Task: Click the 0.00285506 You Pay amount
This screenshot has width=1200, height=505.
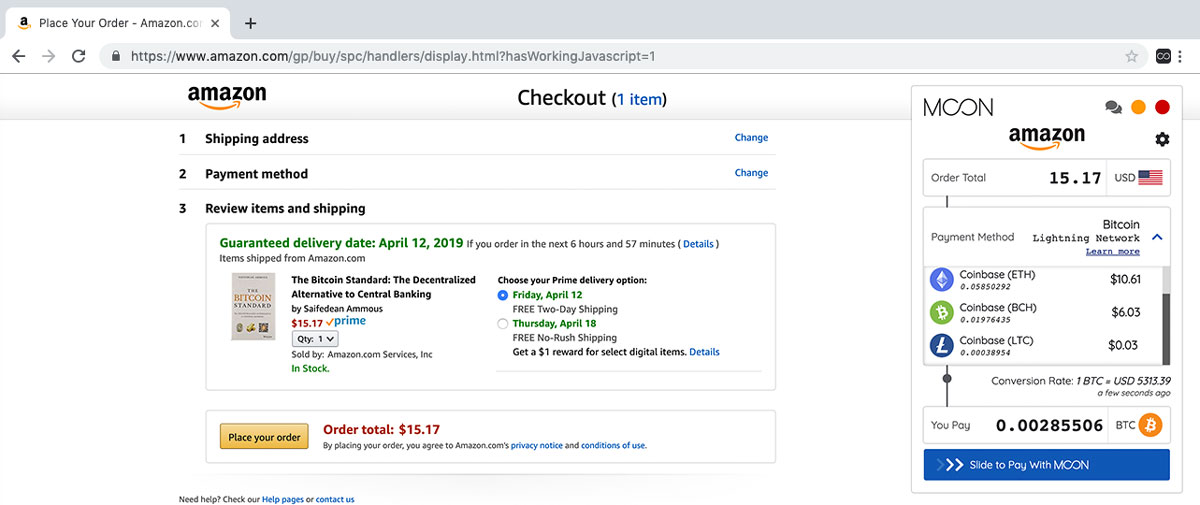Action: pos(1050,425)
